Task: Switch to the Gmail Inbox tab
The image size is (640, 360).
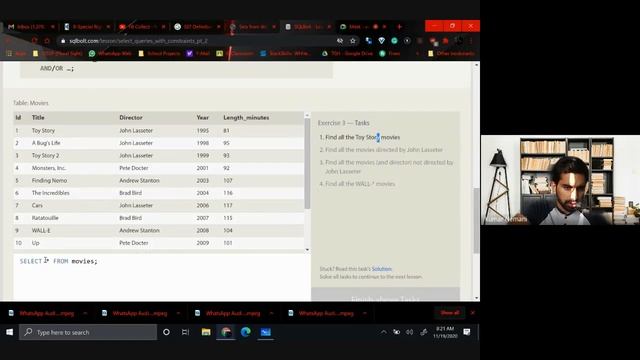Action: pos(31,27)
